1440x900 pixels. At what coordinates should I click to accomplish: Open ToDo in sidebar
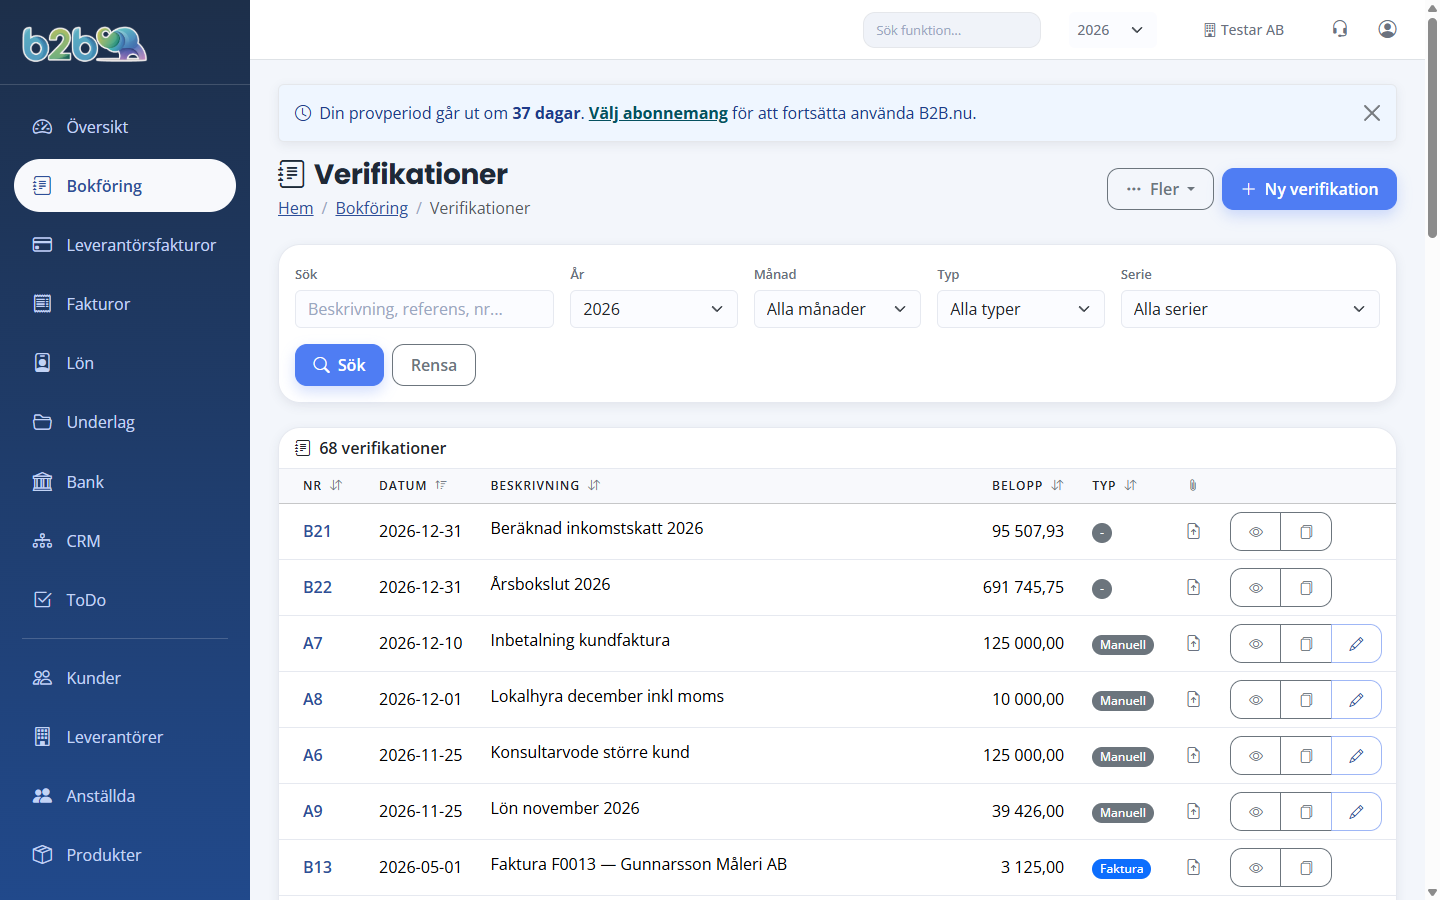pyautogui.click(x=125, y=600)
